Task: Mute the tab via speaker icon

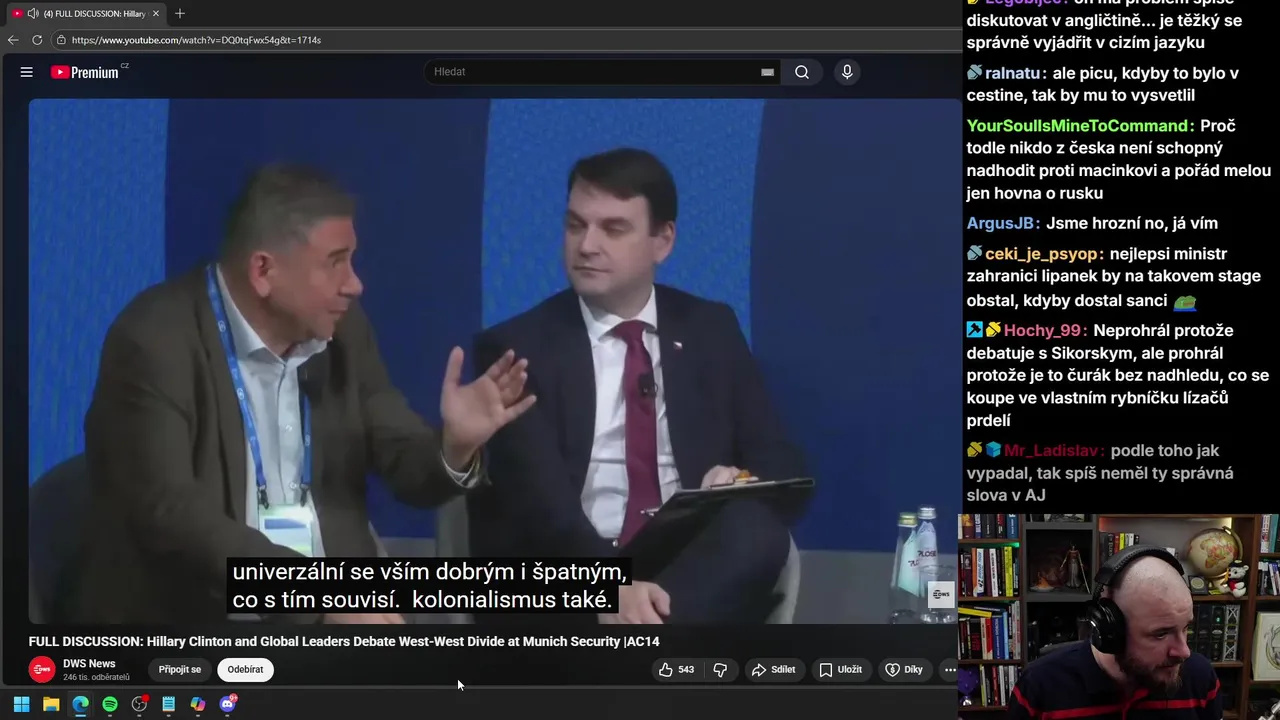Action: [33, 13]
